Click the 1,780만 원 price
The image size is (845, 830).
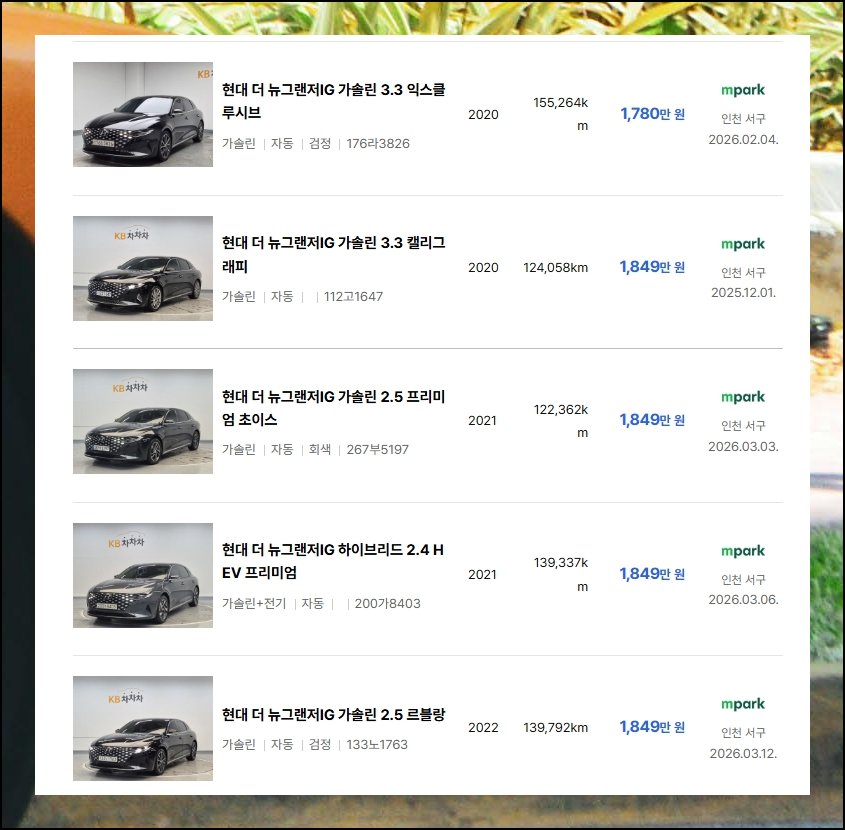[x=653, y=114]
